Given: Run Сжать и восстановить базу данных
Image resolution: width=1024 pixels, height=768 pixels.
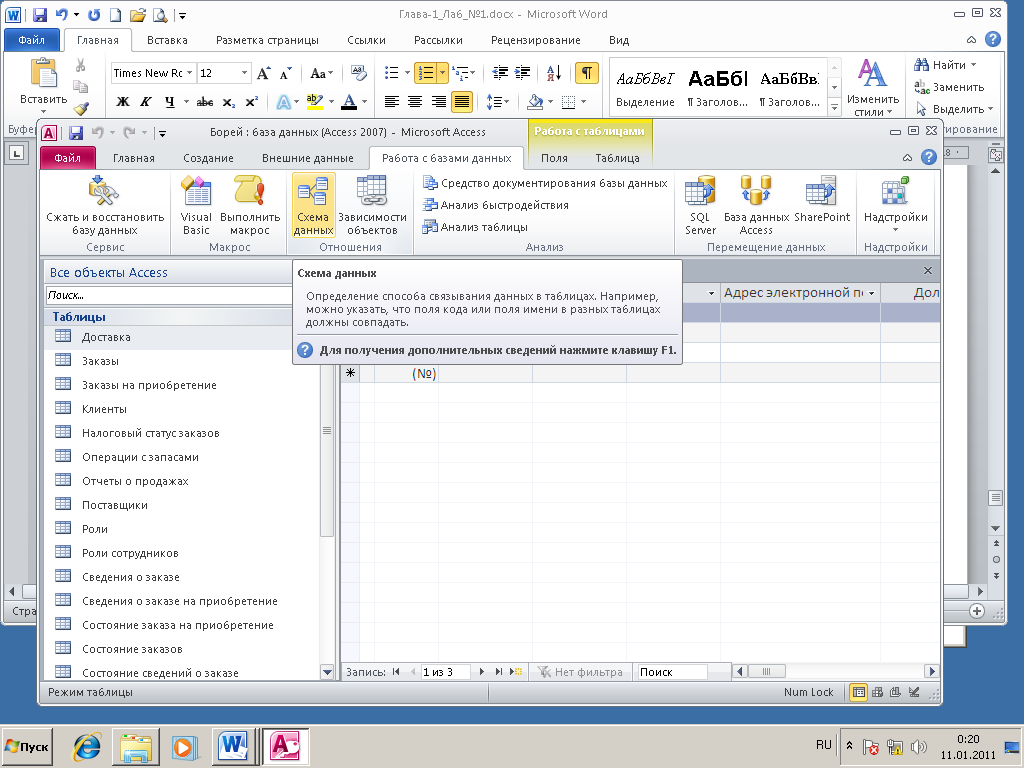Looking at the screenshot, I should (x=104, y=204).
